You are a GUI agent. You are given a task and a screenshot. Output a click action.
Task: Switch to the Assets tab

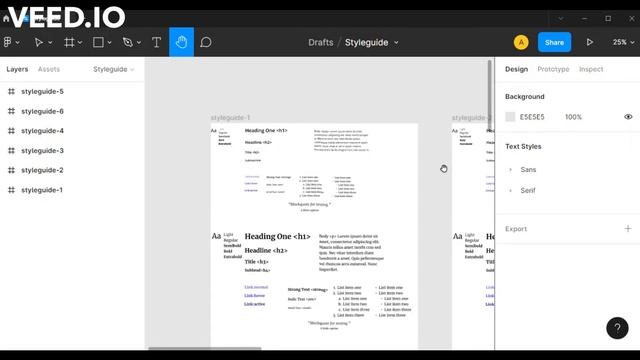(x=49, y=69)
